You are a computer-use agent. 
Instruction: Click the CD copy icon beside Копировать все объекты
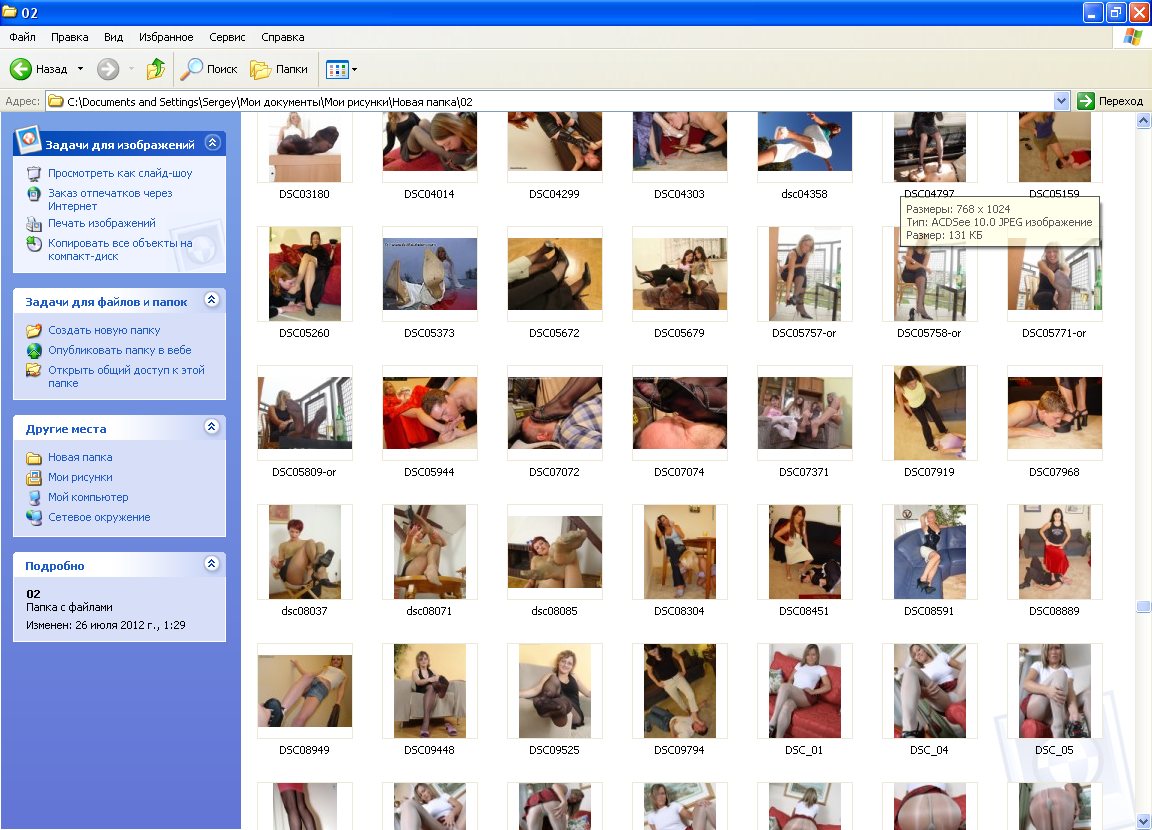[34, 244]
